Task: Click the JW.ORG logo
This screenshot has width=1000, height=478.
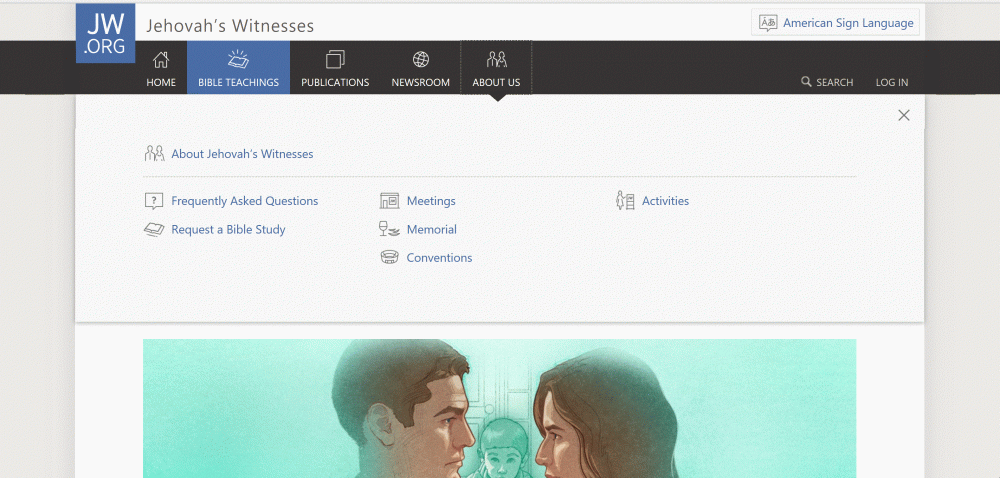Action: [x=105, y=33]
